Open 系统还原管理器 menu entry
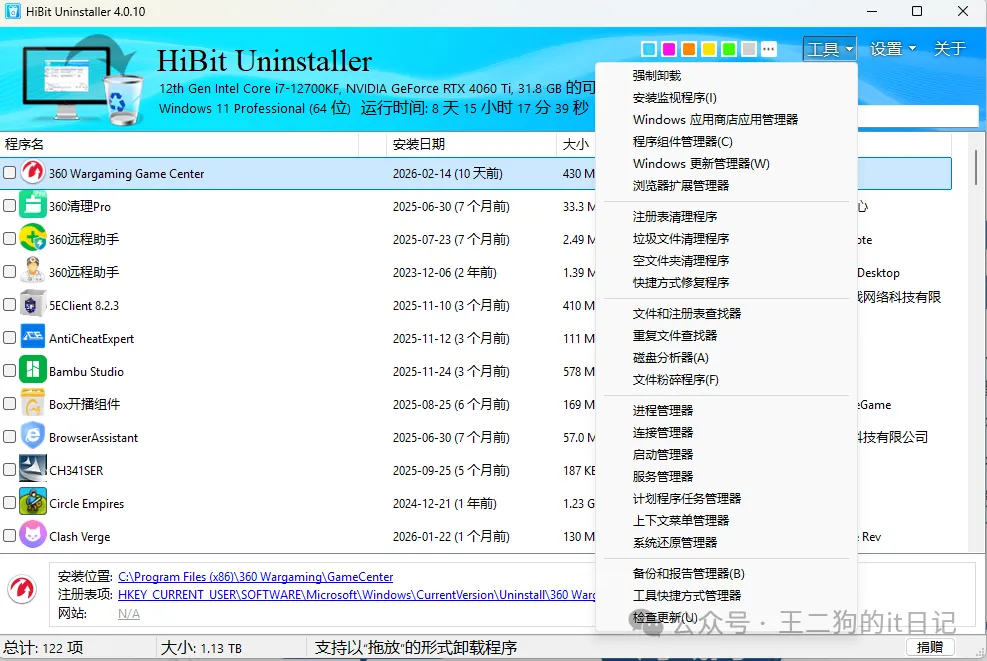987x661 pixels. [675, 543]
